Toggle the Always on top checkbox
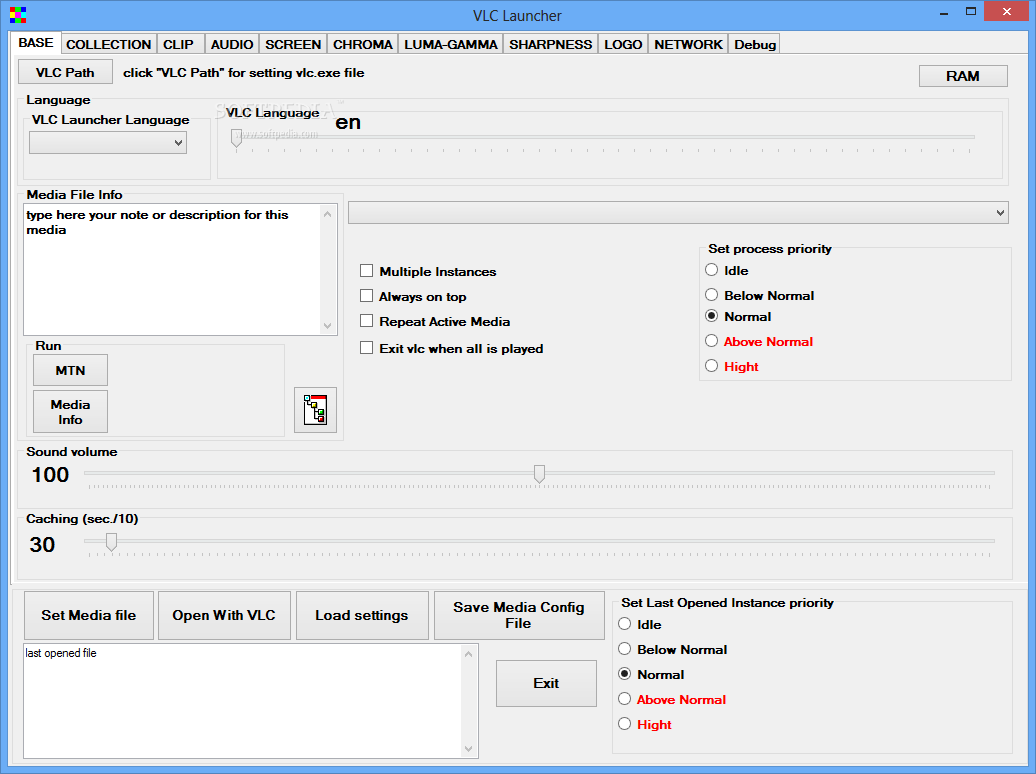 [x=367, y=296]
